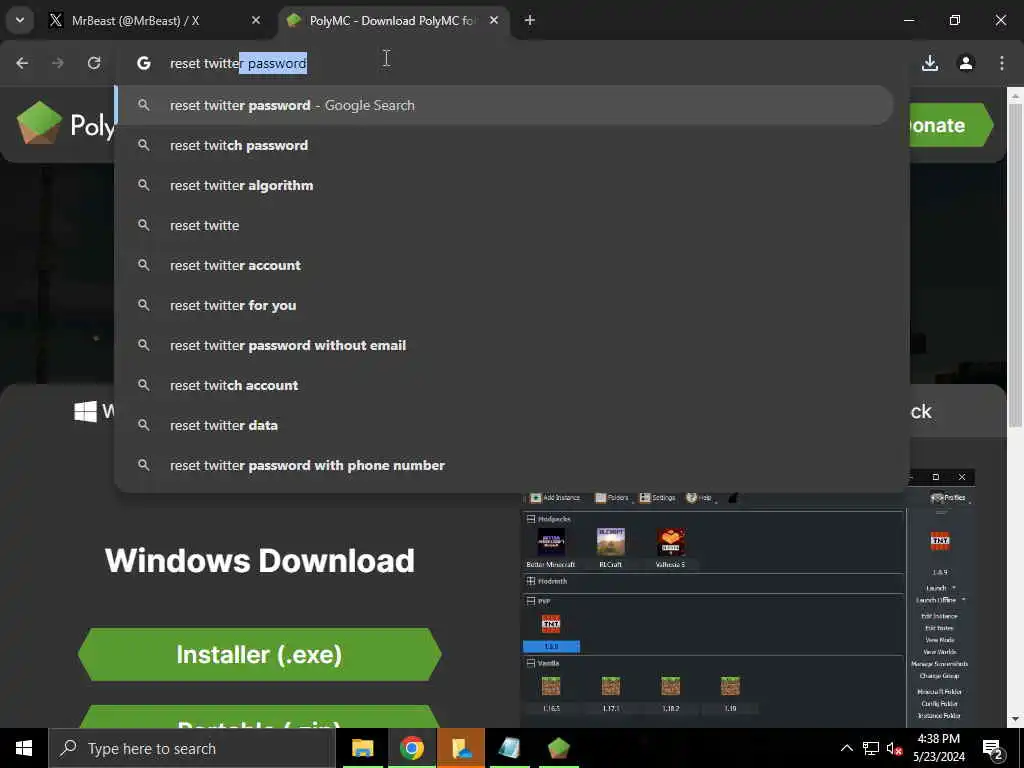Open File Explorer from the taskbar

362,748
